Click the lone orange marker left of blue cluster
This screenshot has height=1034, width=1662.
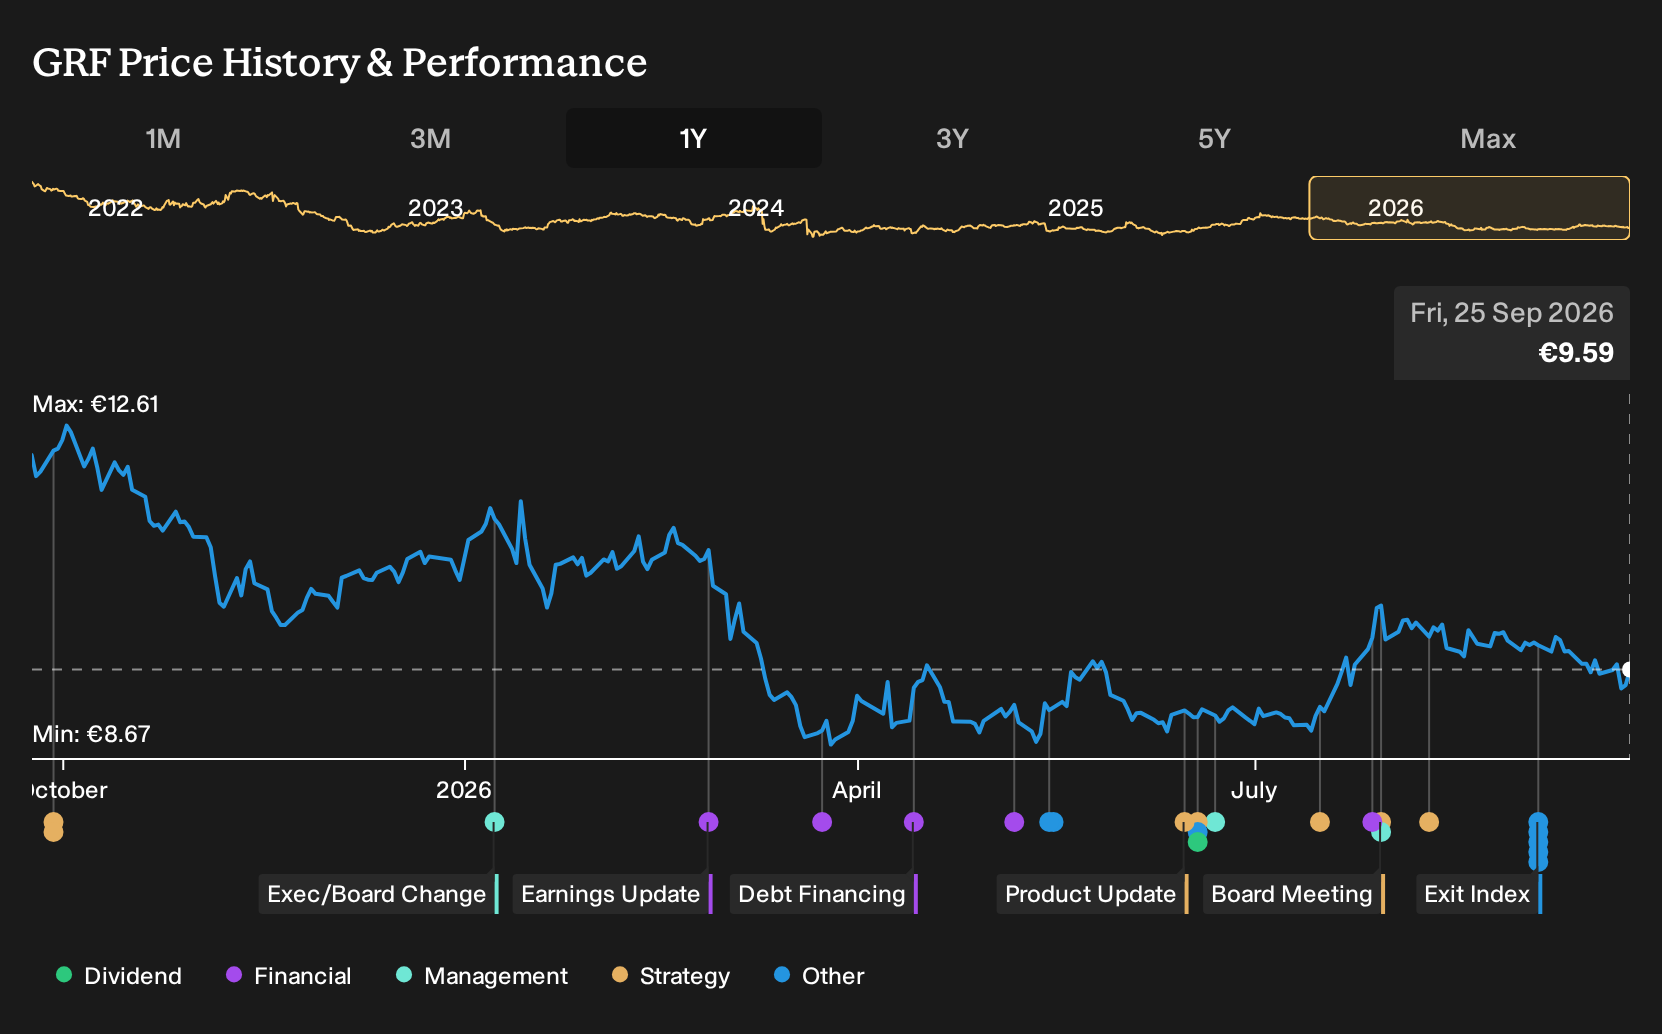point(1429,822)
